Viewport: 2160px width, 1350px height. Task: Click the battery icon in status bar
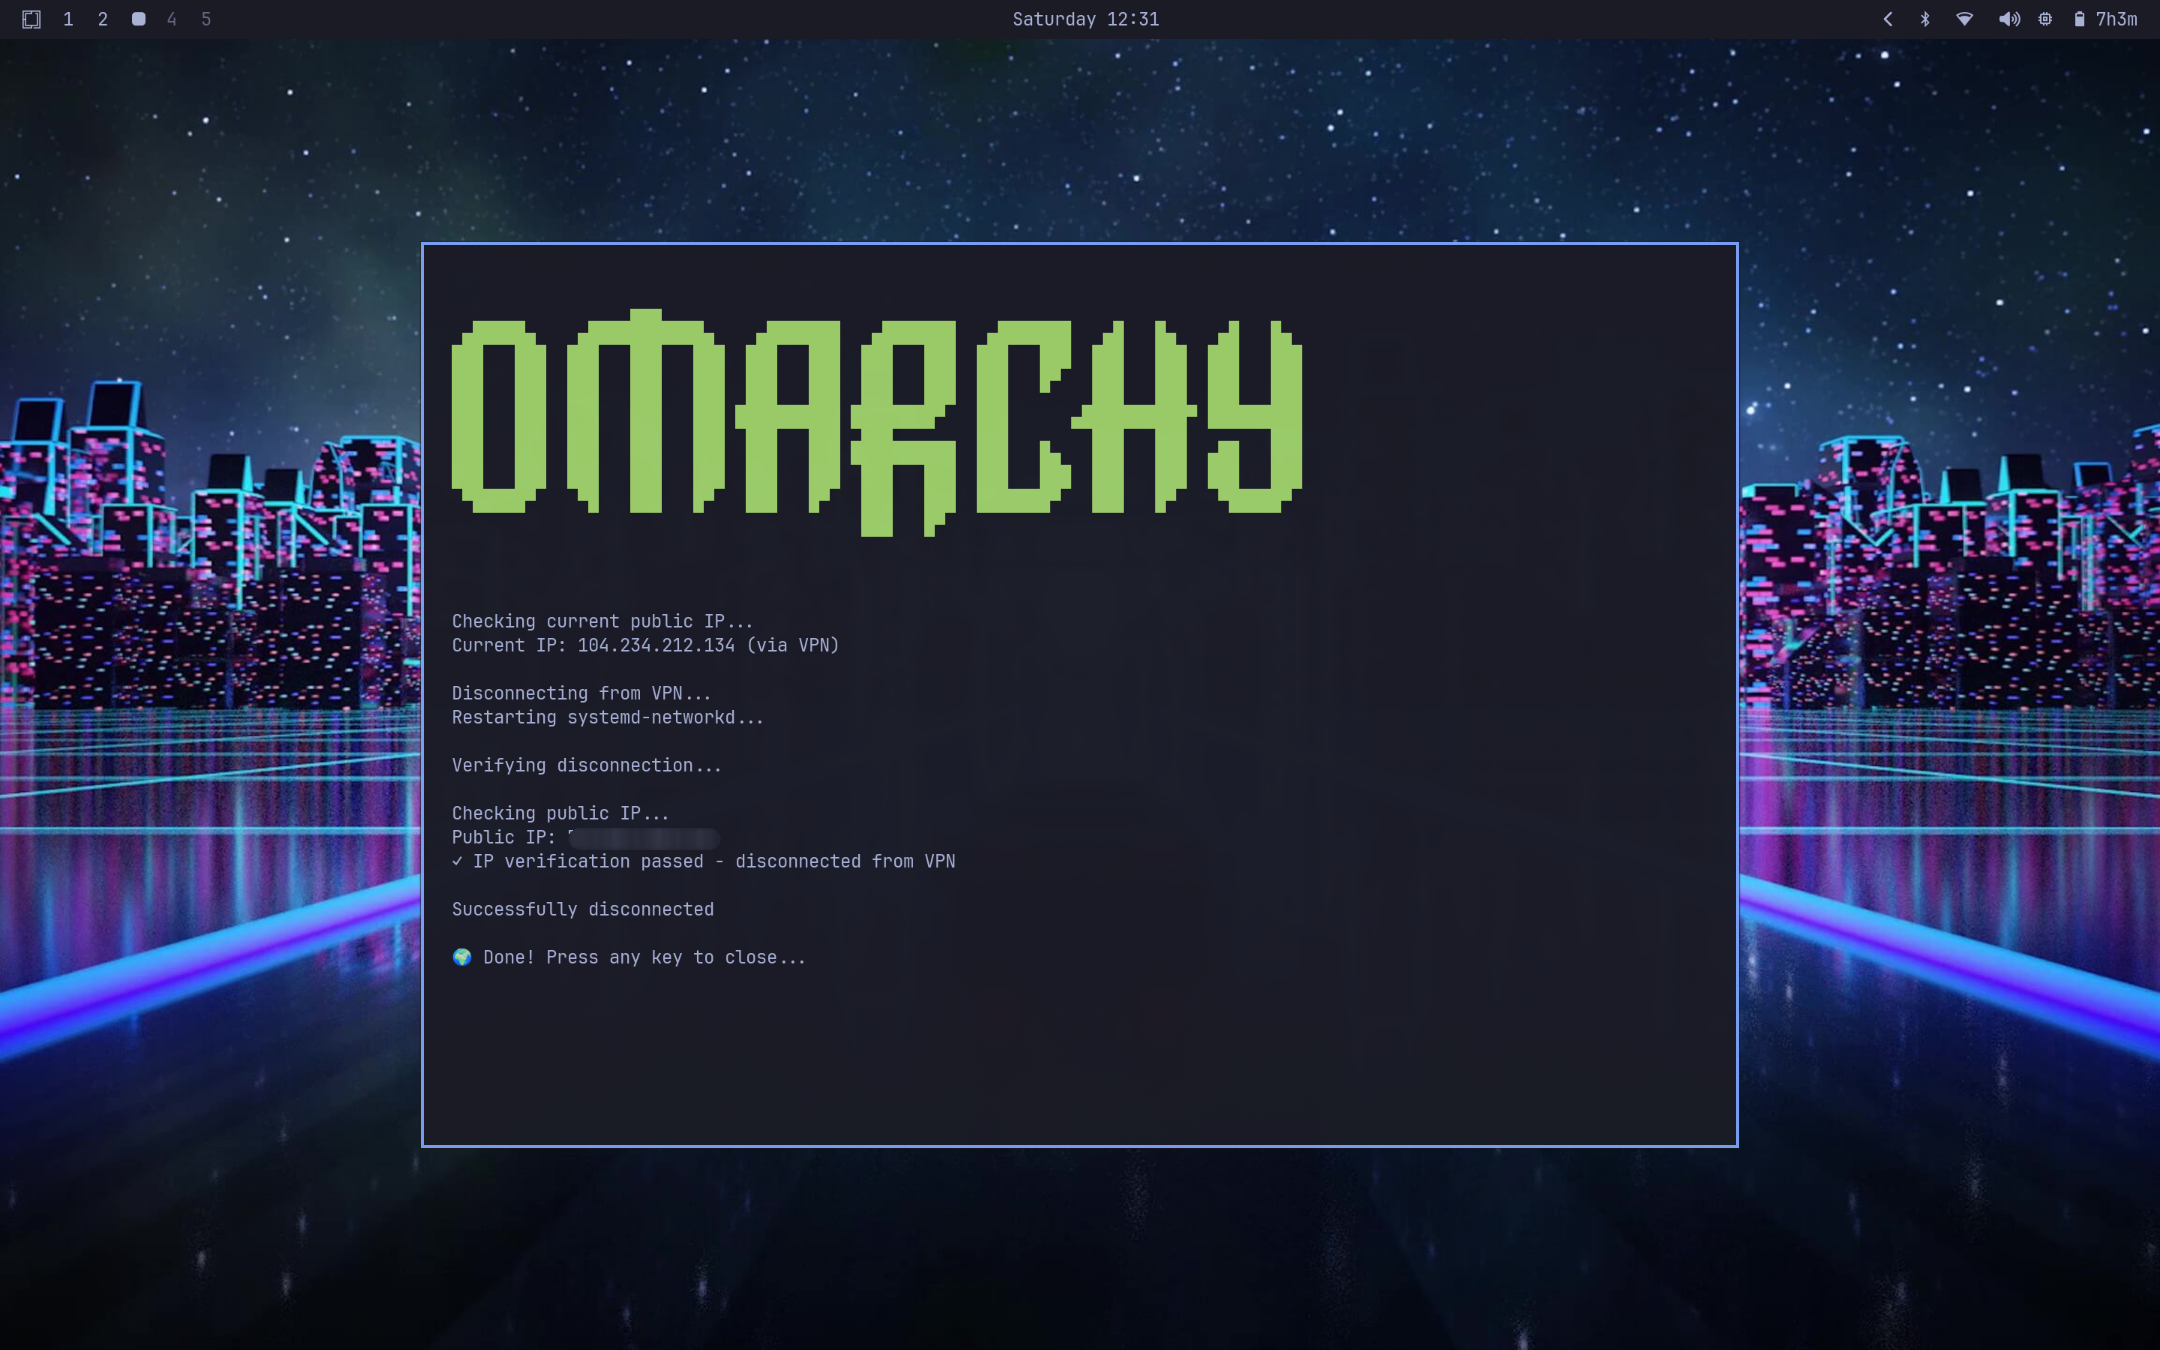tap(2079, 19)
